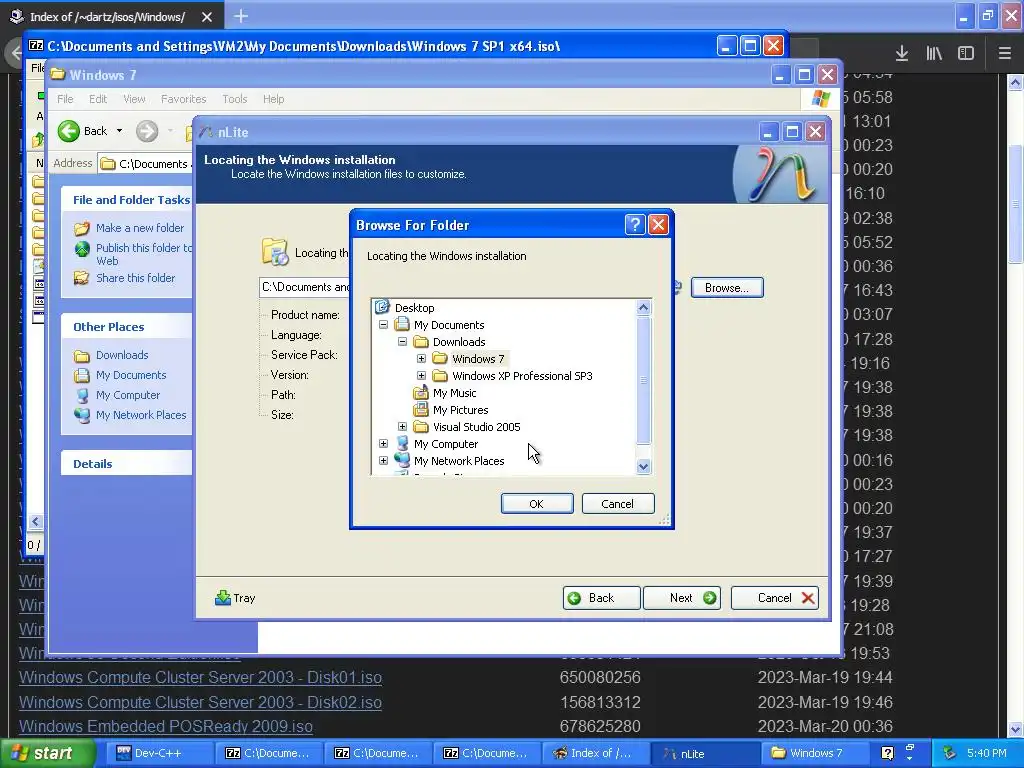Open Windows Start menu
The image size is (1024, 768).
click(48, 754)
